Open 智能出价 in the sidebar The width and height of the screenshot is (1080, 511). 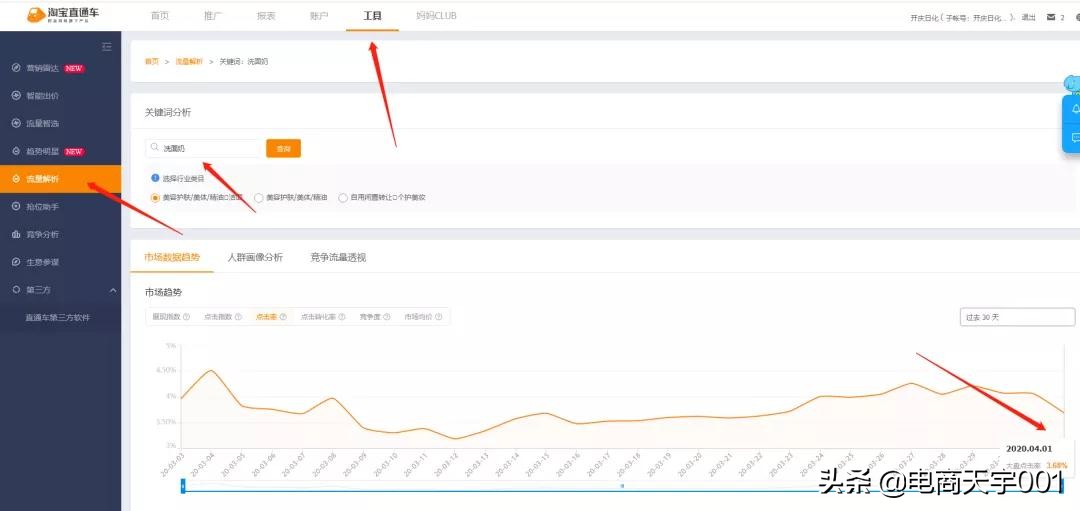pyautogui.click(x=42, y=96)
